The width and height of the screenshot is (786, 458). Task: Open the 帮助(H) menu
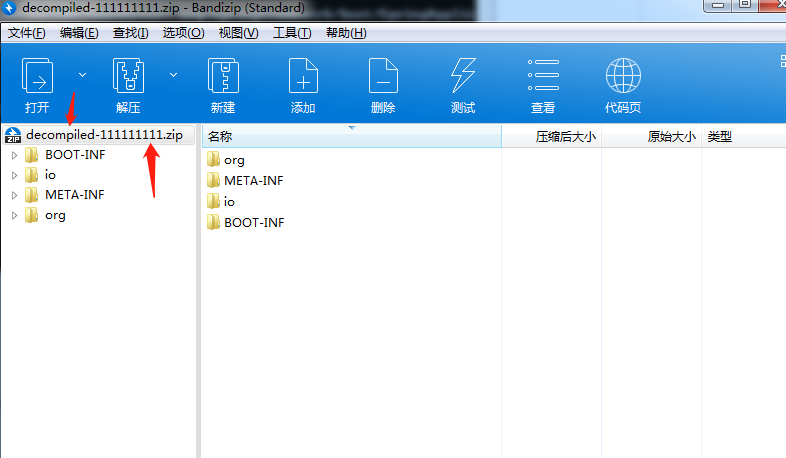point(346,33)
